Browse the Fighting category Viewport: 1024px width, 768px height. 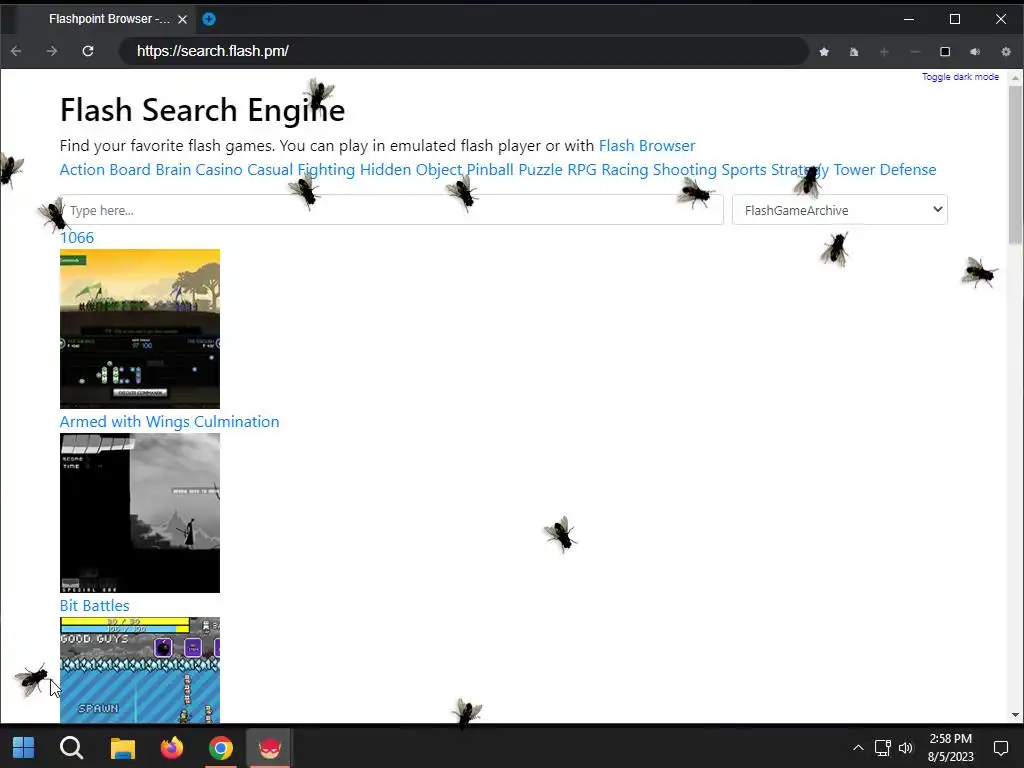click(326, 170)
